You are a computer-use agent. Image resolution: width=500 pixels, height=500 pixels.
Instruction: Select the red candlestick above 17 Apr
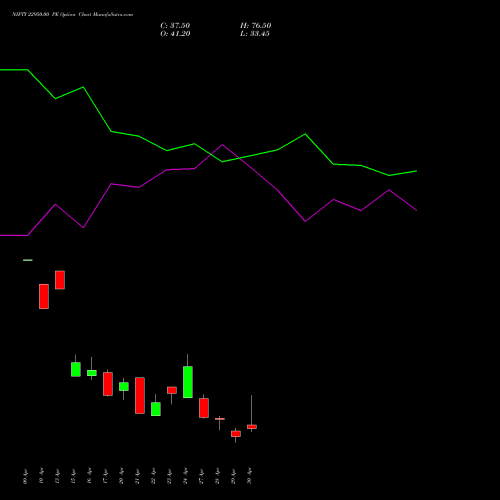tap(108, 384)
